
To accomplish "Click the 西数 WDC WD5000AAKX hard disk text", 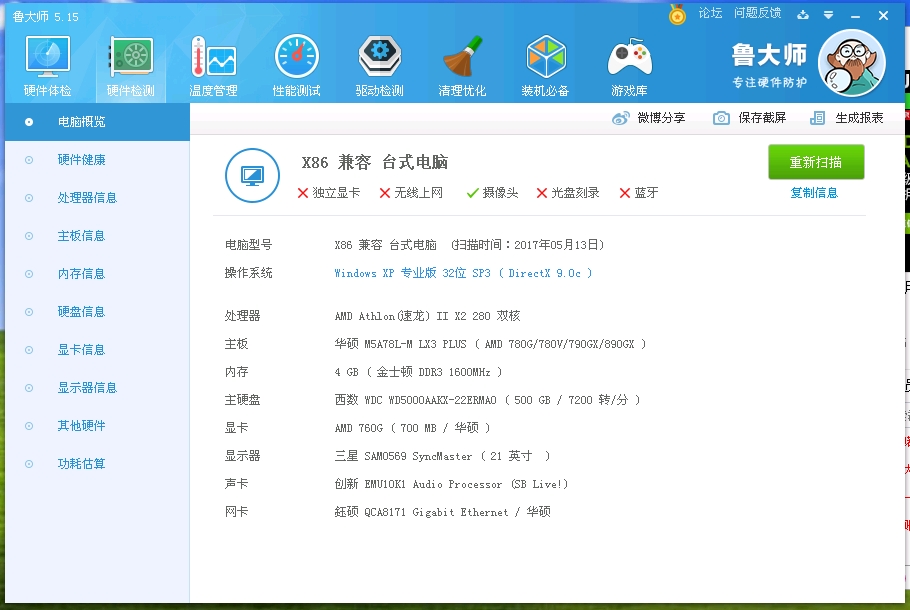I will pos(488,400).
